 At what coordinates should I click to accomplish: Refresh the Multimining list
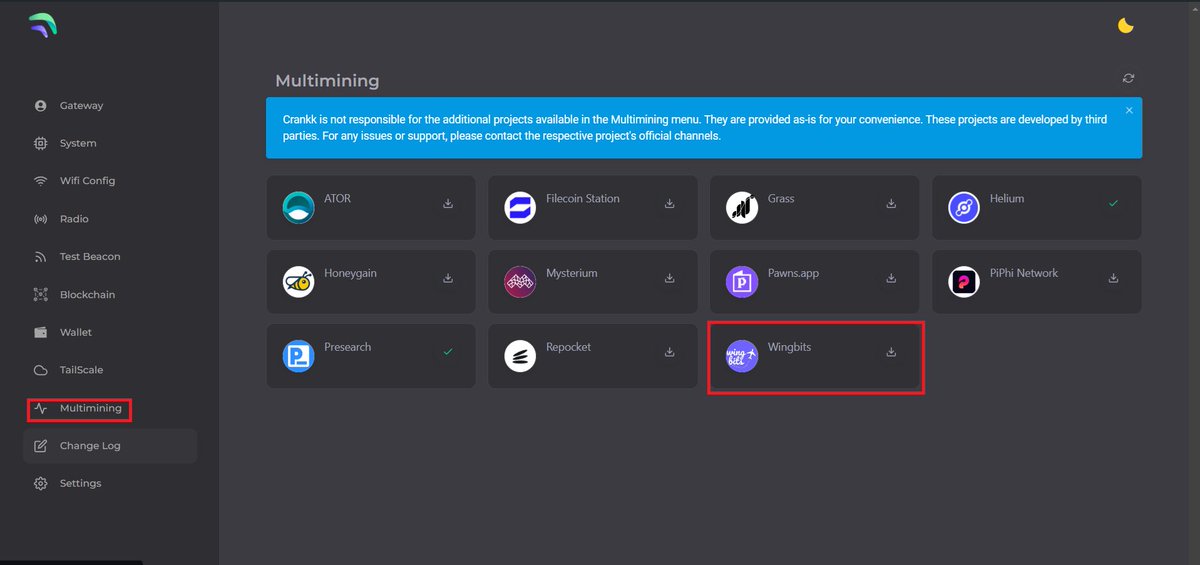pyautogui.click(x=1129, y=78)
